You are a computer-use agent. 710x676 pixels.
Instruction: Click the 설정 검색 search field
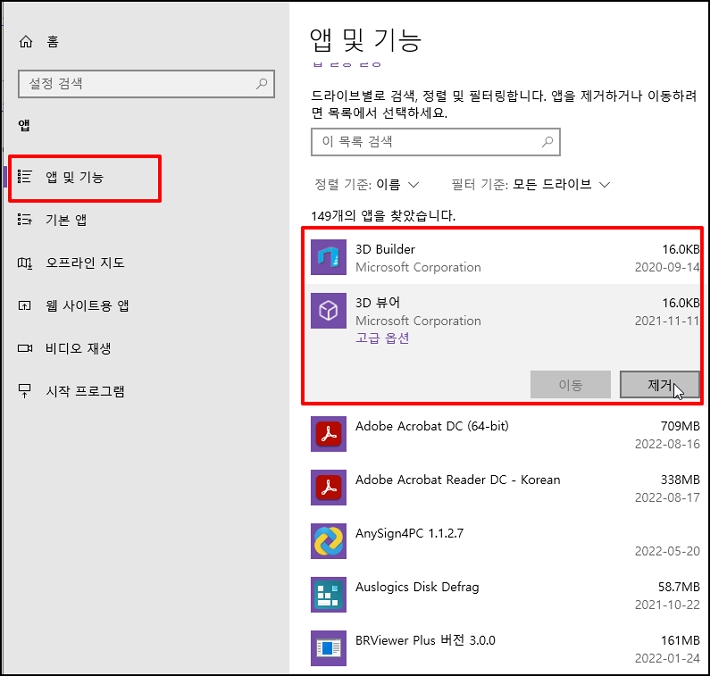point(146,84)
